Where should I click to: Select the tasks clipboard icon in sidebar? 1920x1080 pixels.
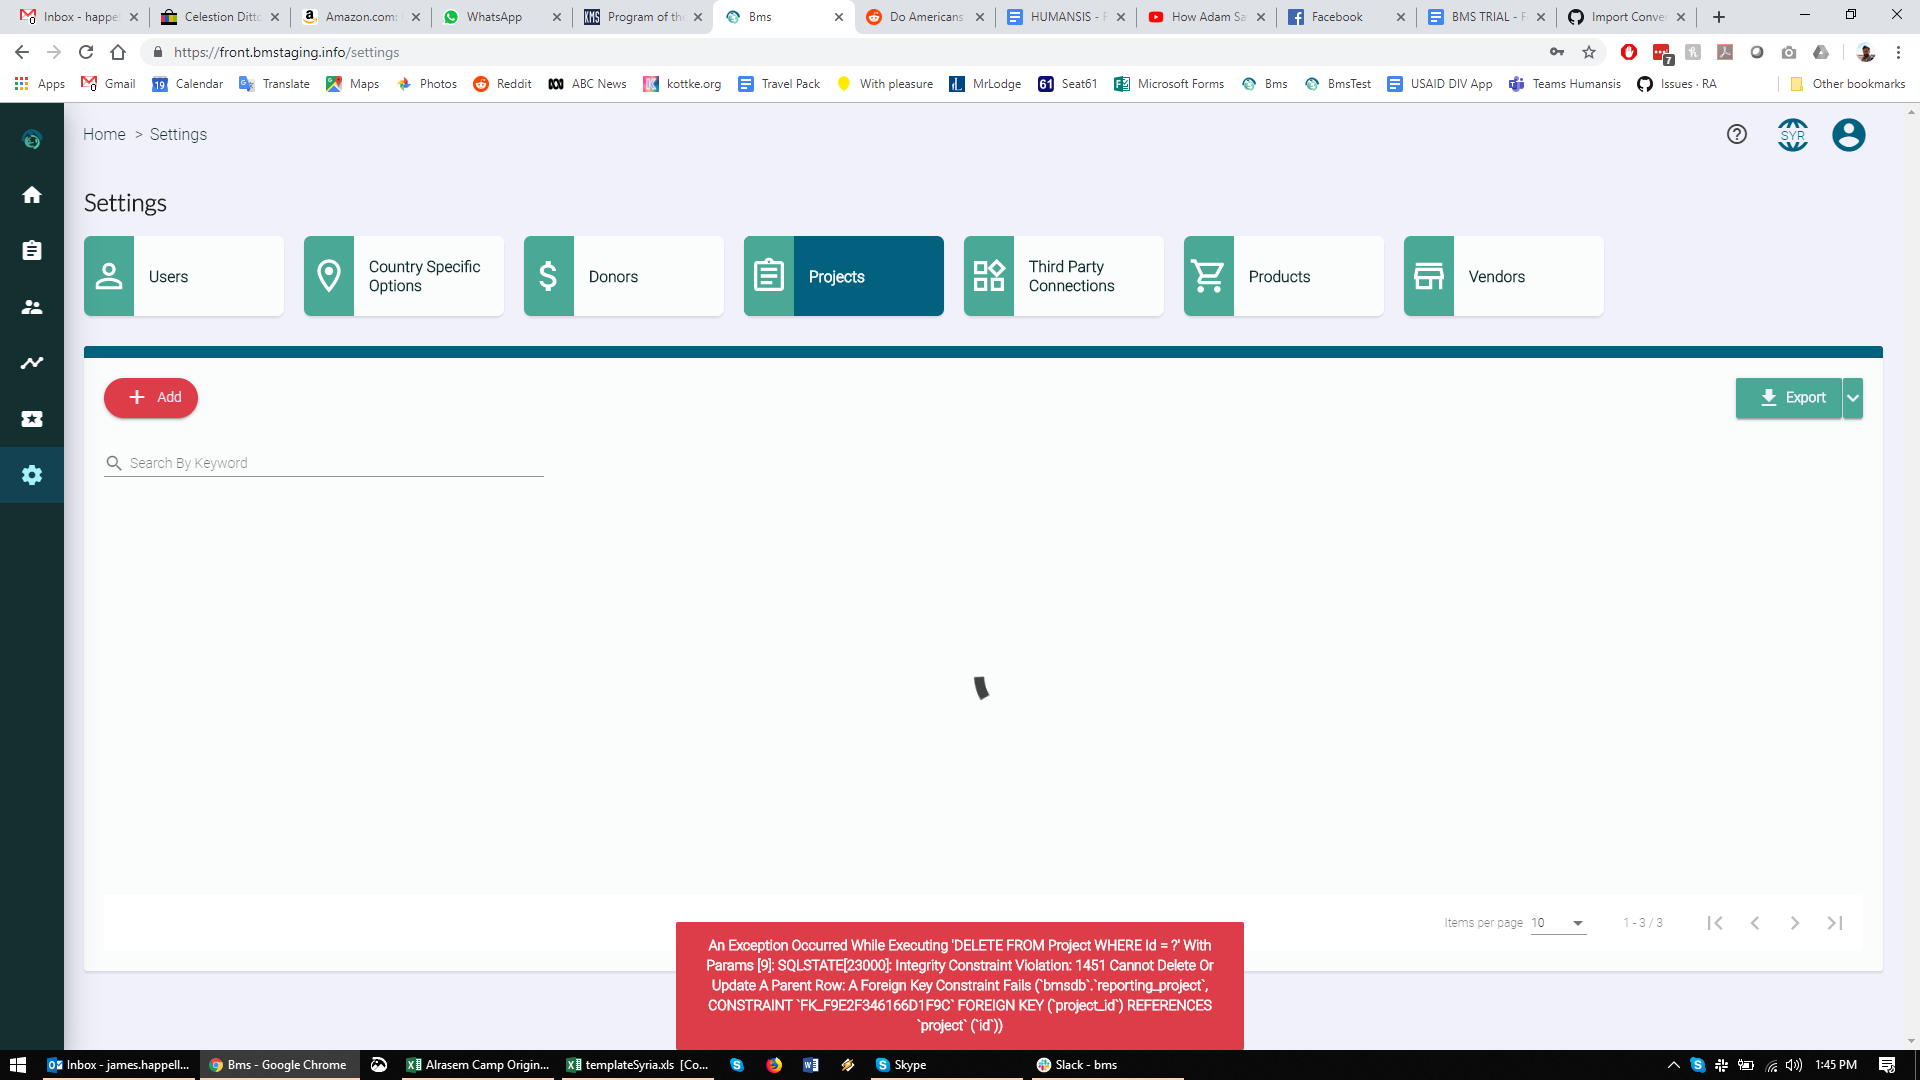pos(32,251)
